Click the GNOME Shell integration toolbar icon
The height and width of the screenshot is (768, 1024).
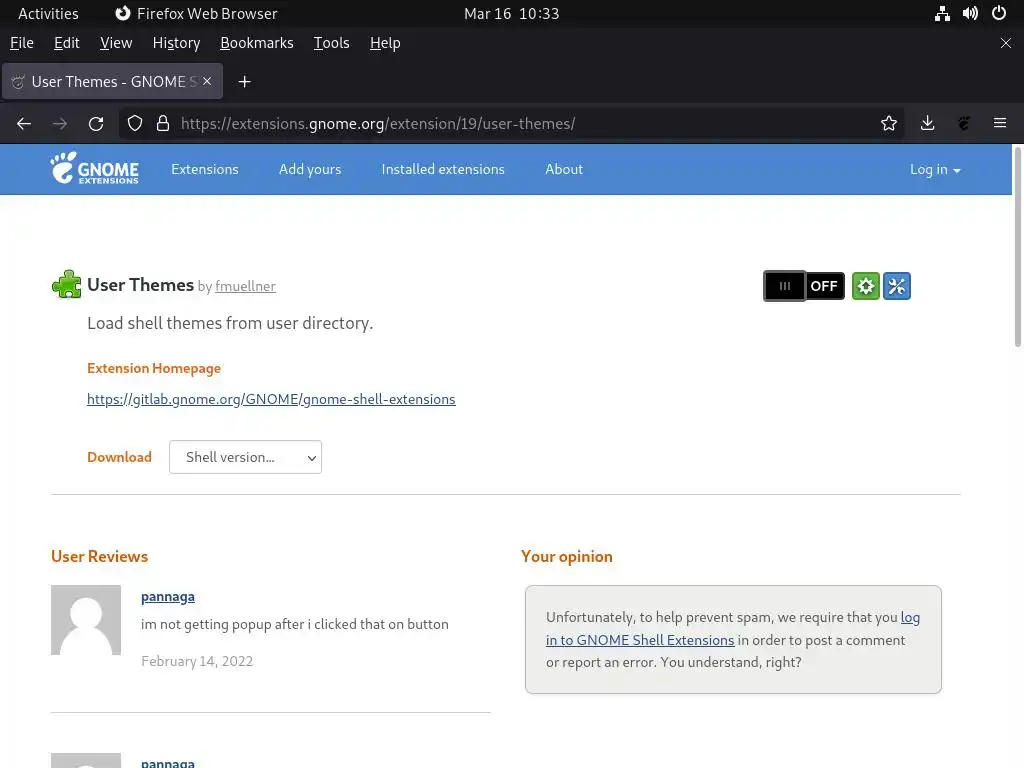(x=964, y=123)
